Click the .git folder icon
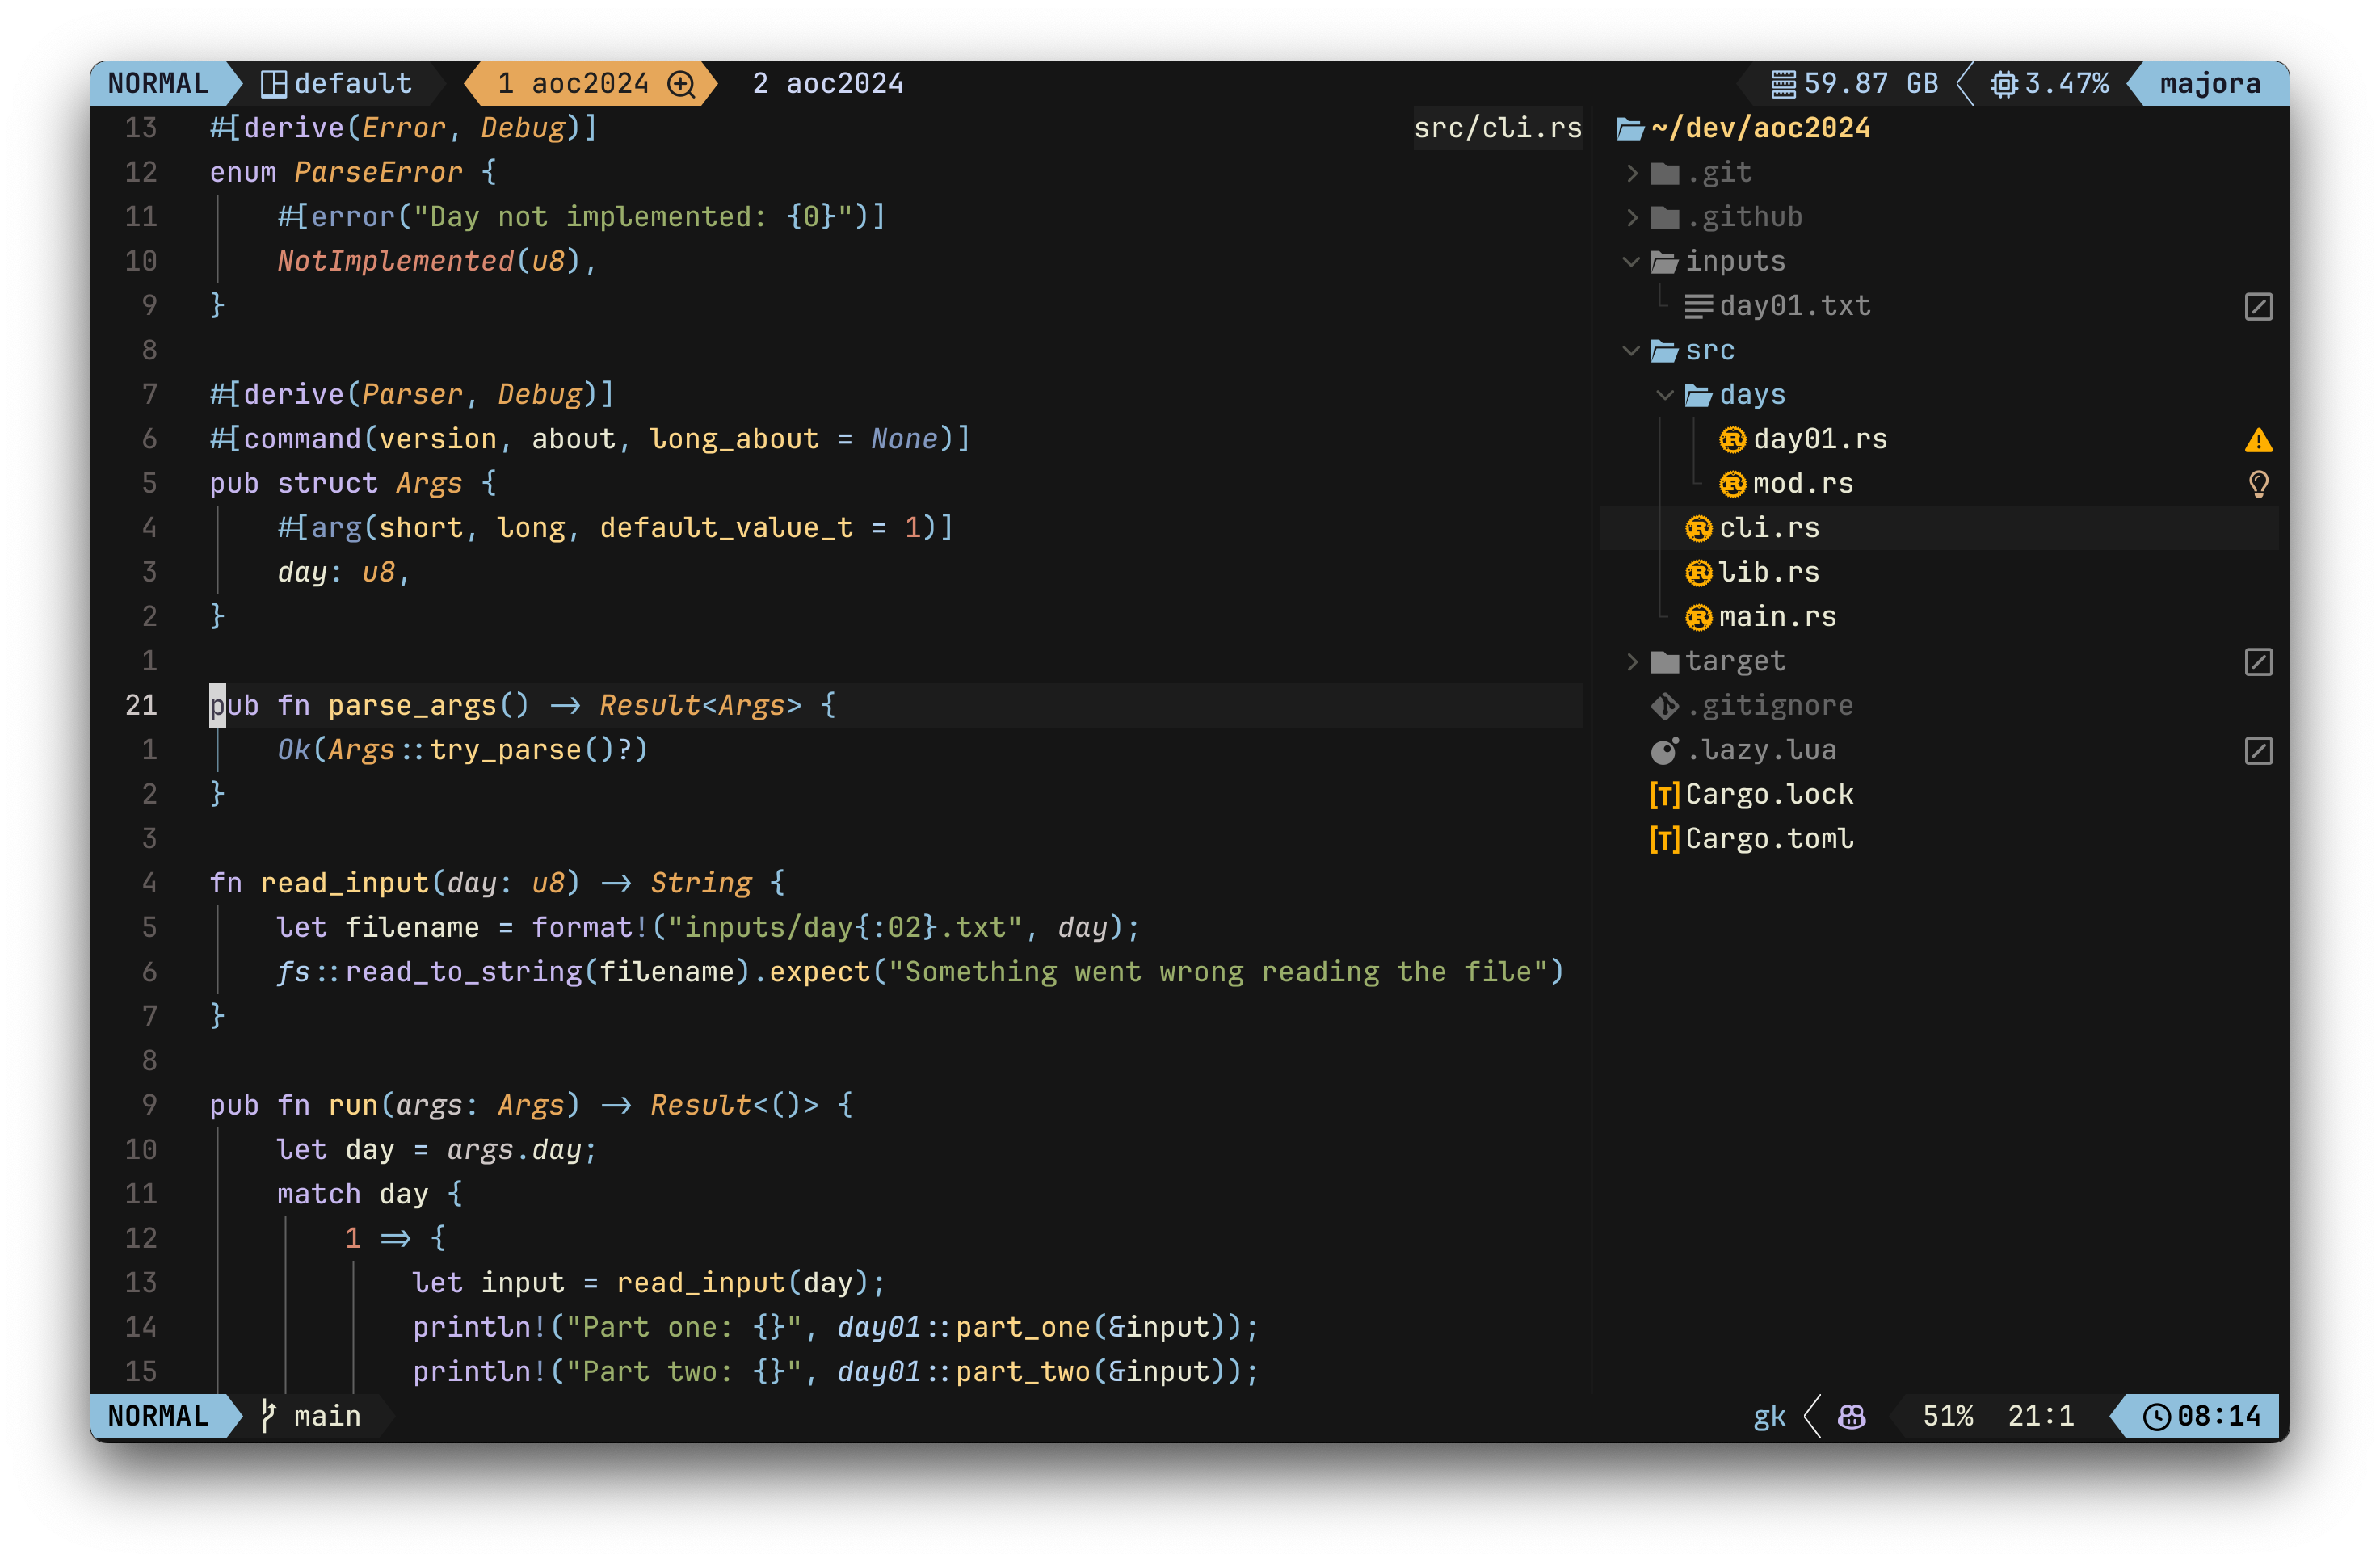The height and width of the screenshot is (1562, 2380). [x=1664, y=174]
